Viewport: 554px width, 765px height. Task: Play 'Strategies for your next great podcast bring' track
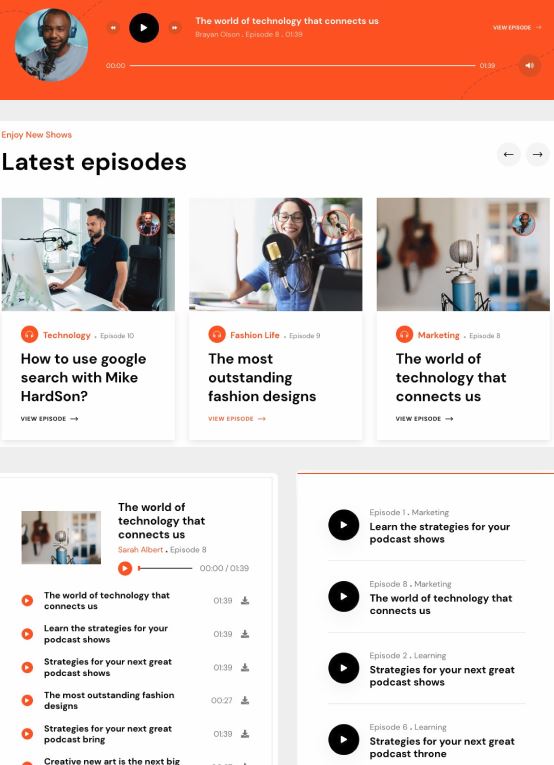pos(27,734)
